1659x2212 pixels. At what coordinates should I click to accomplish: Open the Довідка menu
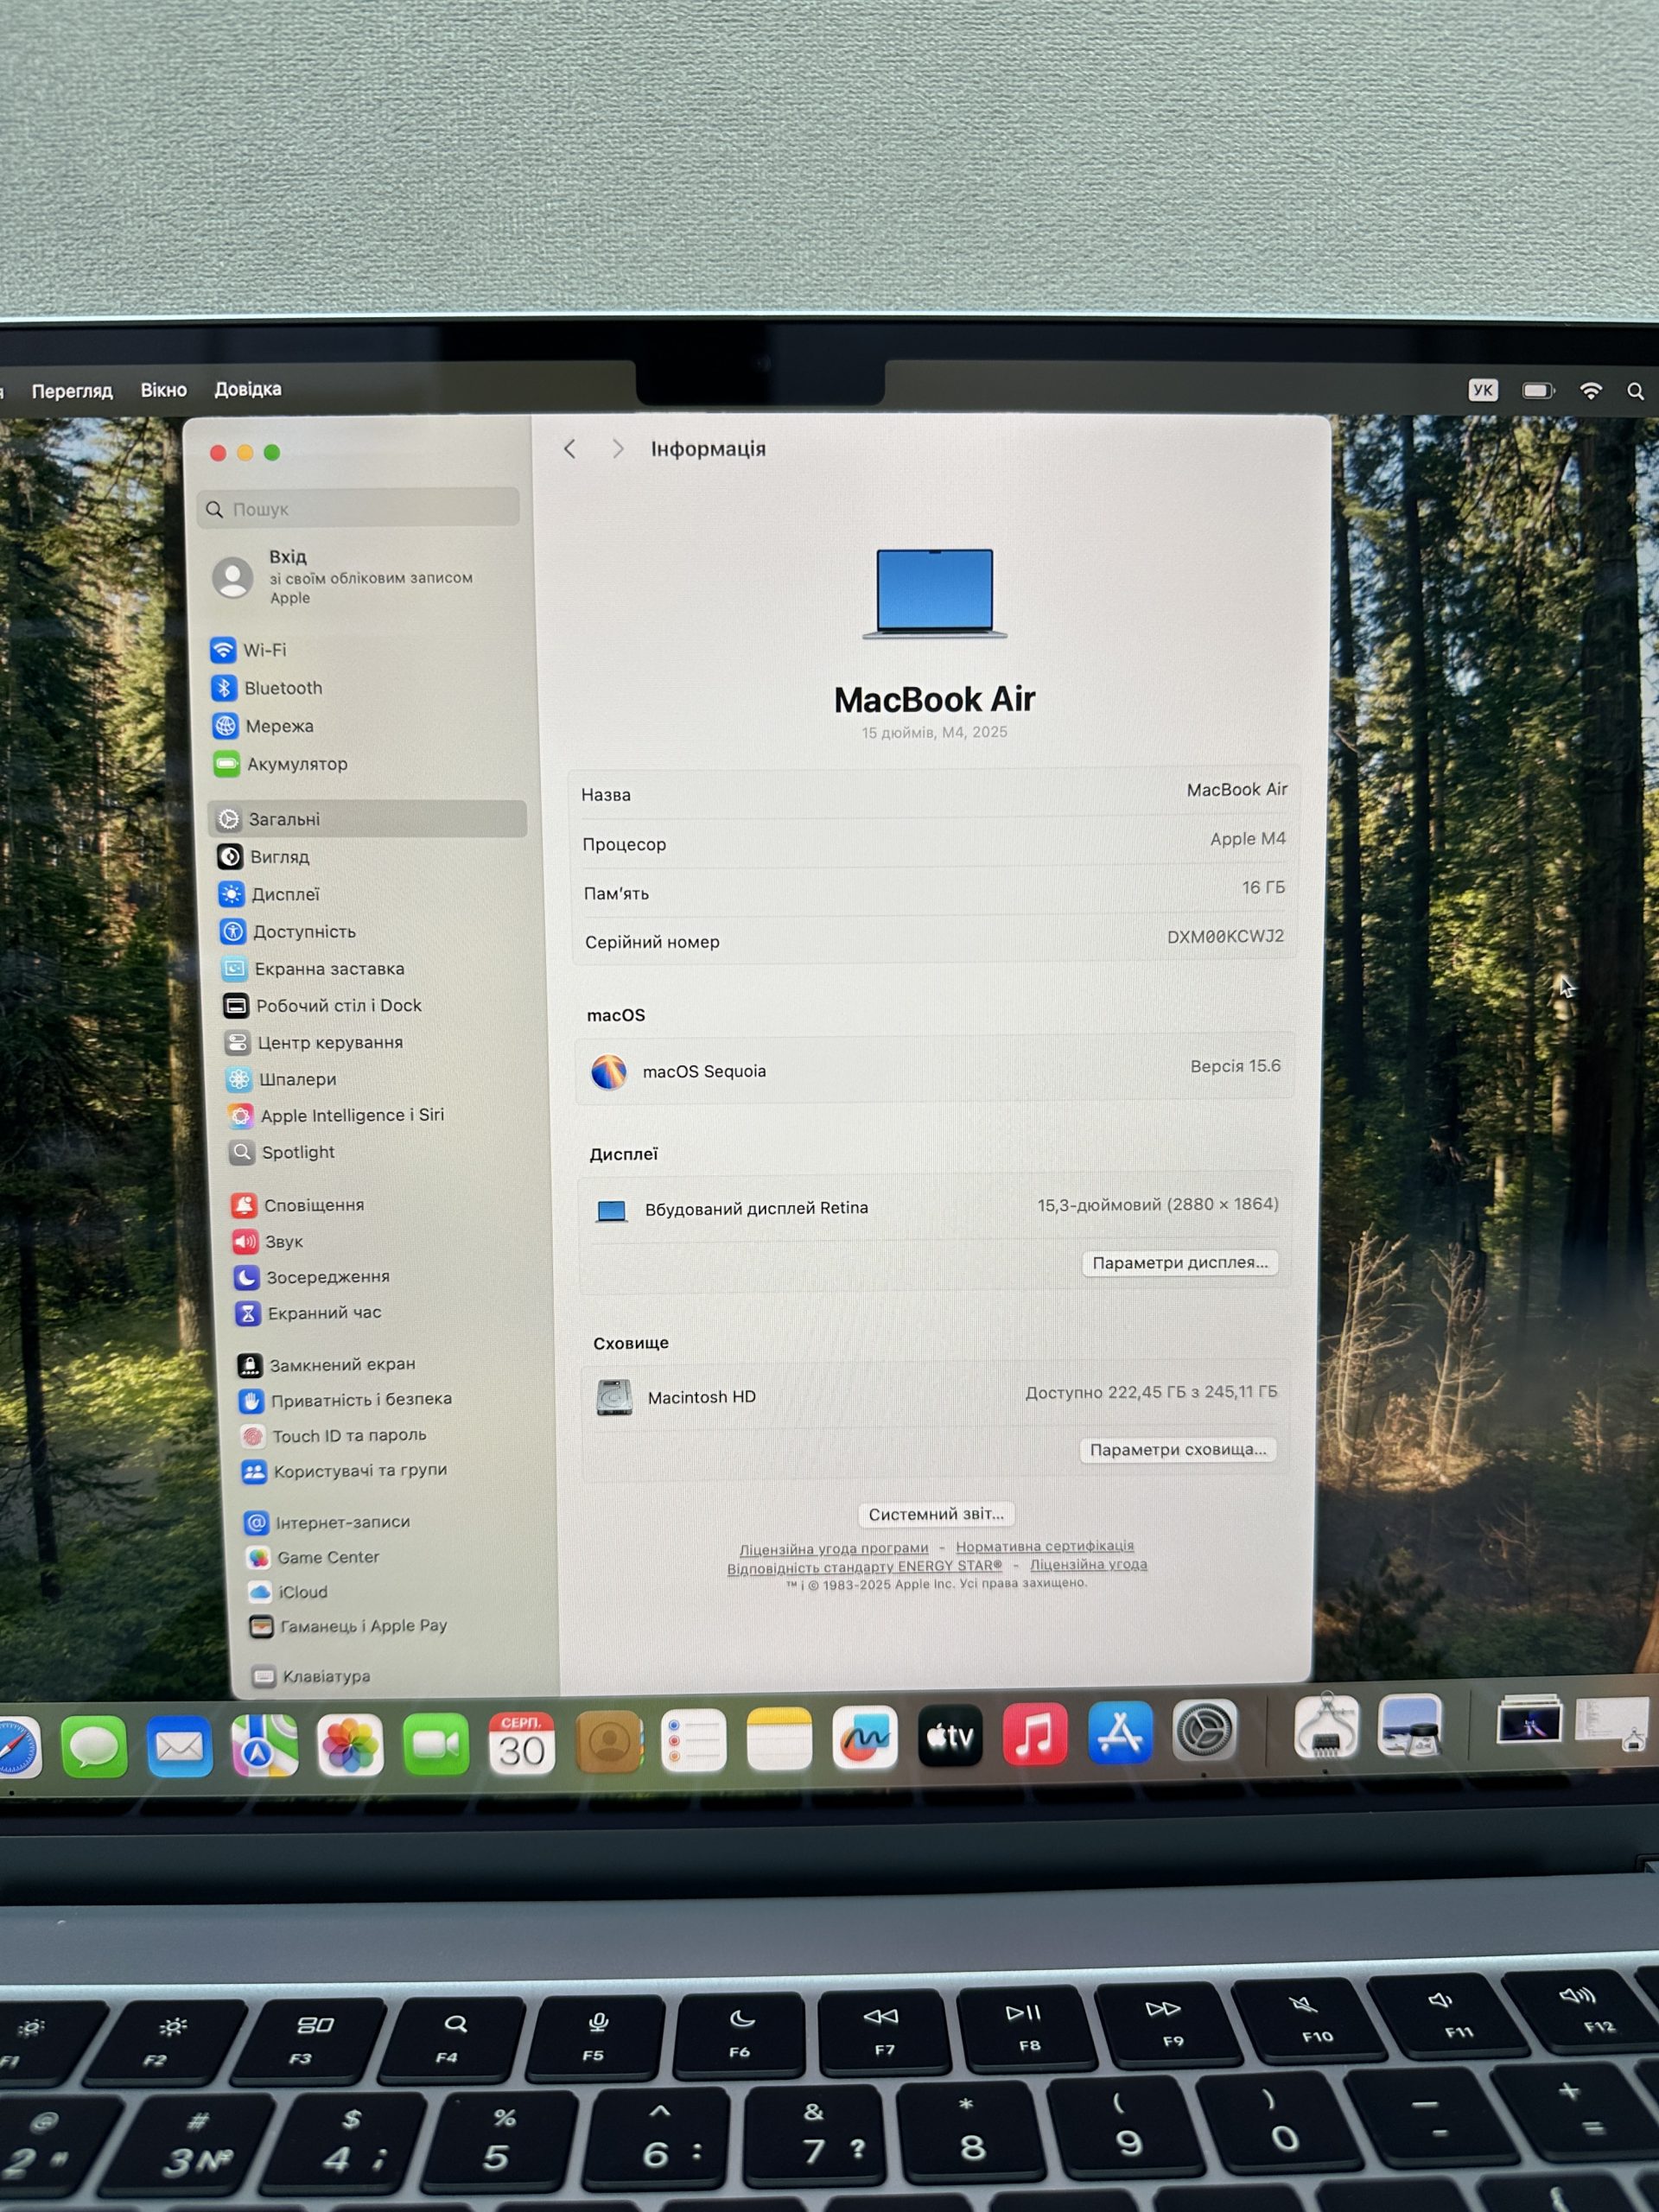coord(248,389)
